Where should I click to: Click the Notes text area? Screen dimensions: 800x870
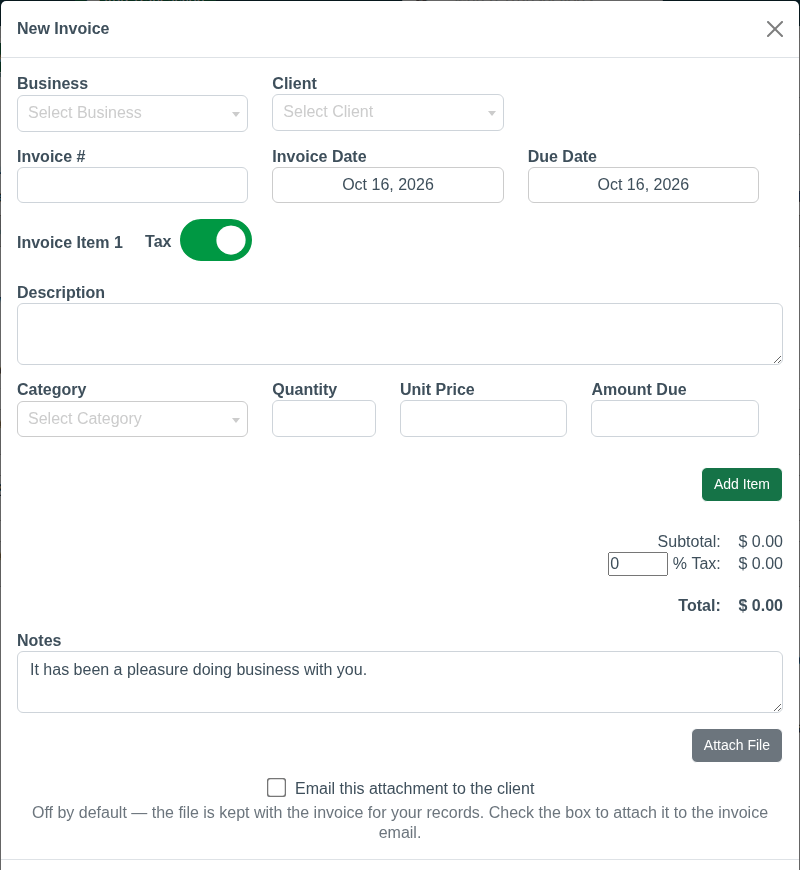pos(399,682)
